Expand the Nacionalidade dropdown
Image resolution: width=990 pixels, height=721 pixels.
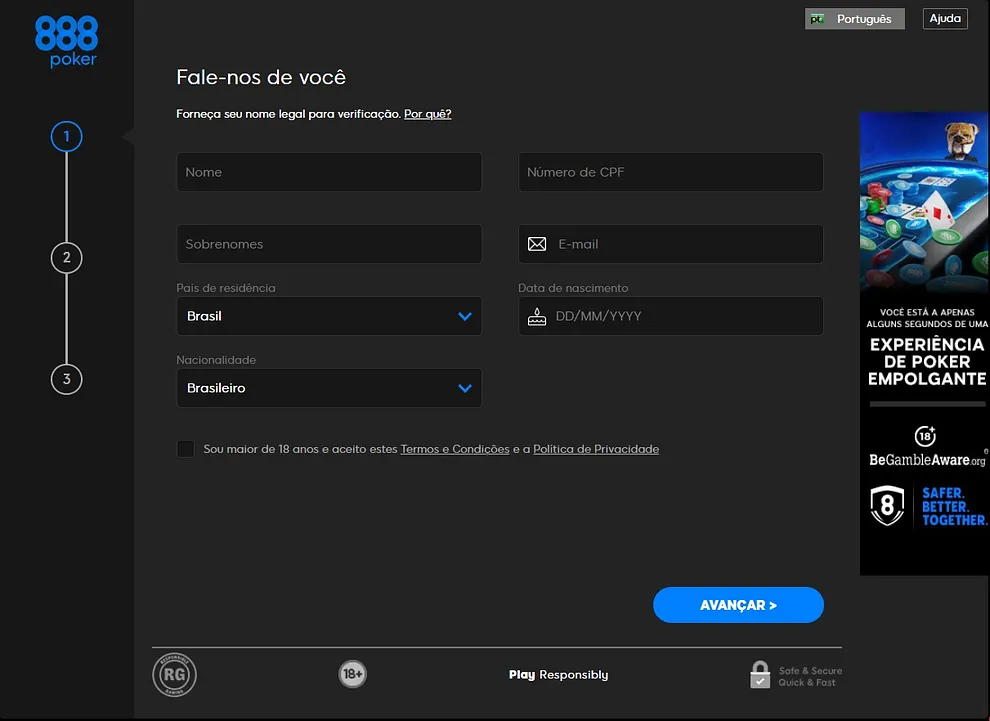tap(329, 388)
